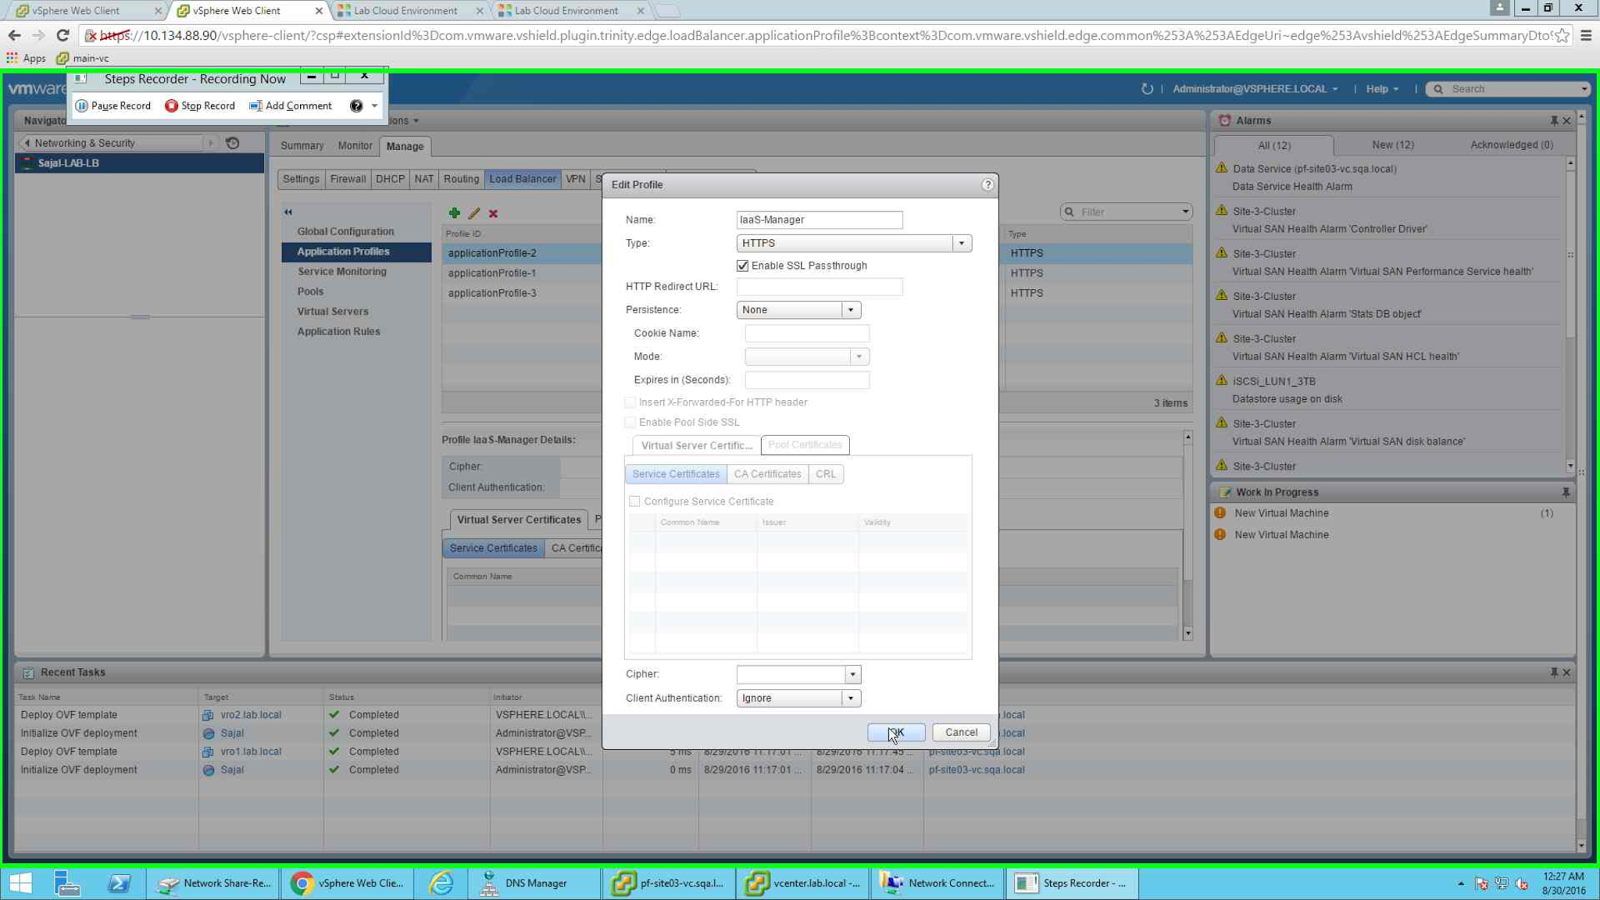
Task: Open the Windows Start button
Action: (x=20, y=883)
